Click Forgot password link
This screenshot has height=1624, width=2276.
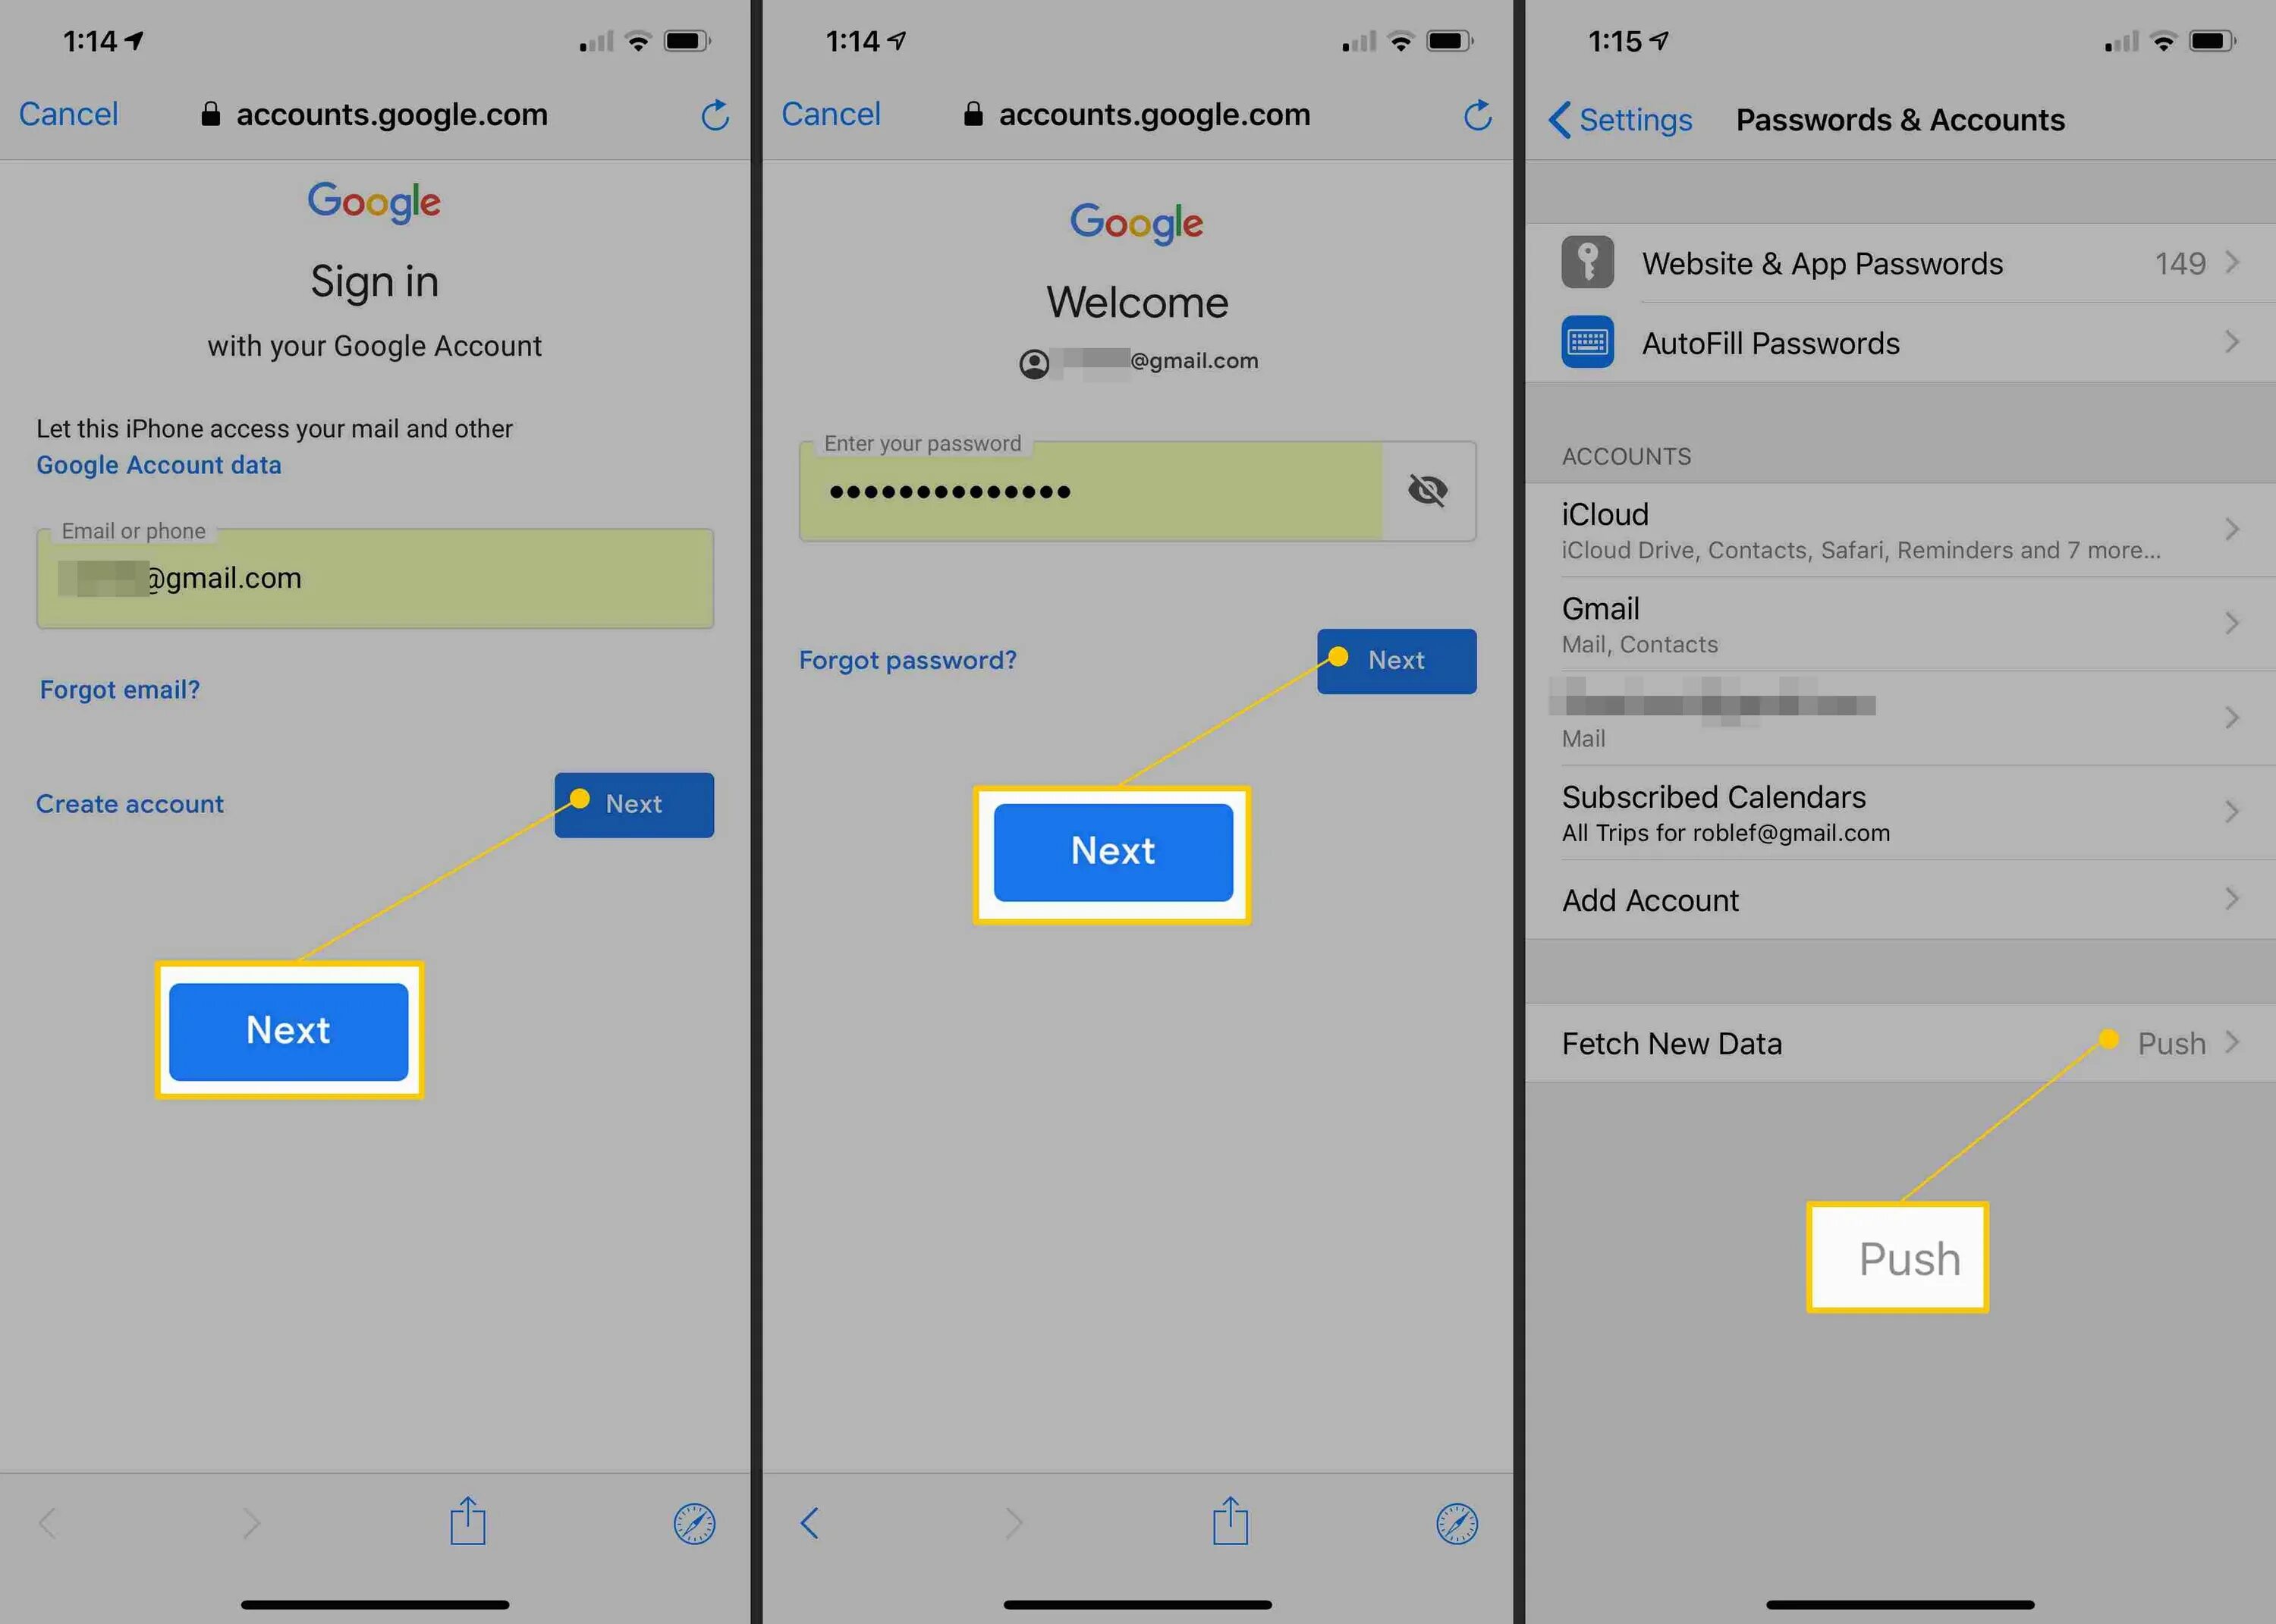907,659
